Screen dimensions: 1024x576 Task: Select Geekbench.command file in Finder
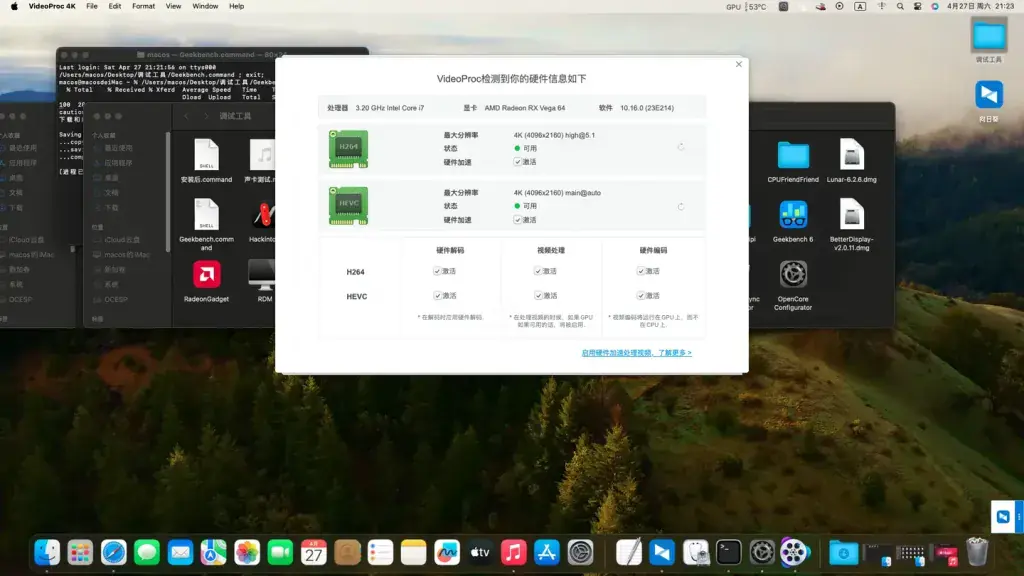206,225
